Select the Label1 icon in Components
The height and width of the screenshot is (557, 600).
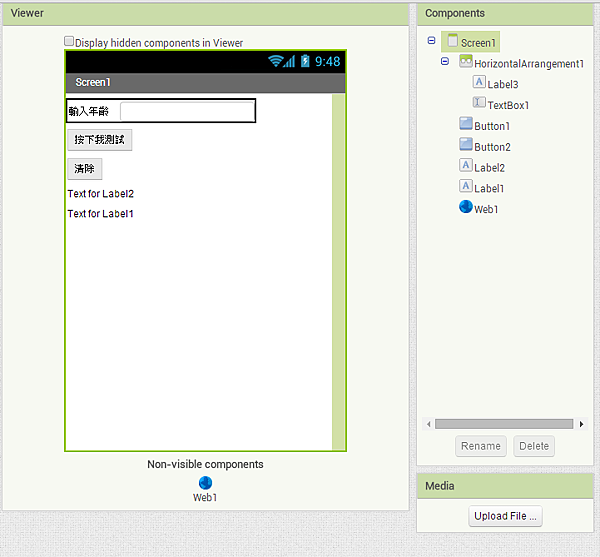click(x=466, y=186)
